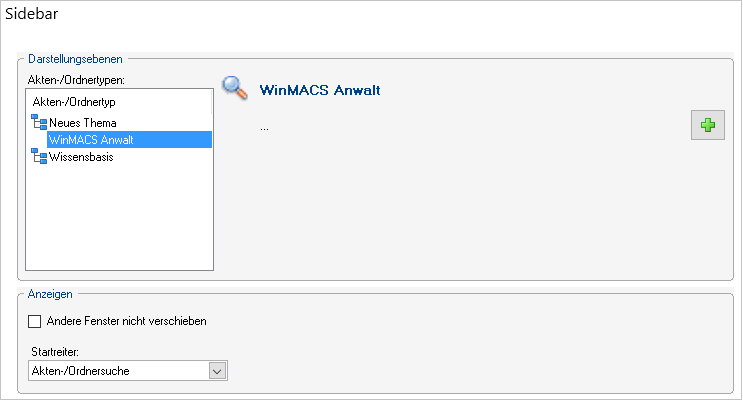Enable Andere Fenster nicht verschieben checkbox
This screenshot has height=400, width=743.
pyautogui.click(x=35, y=321)
